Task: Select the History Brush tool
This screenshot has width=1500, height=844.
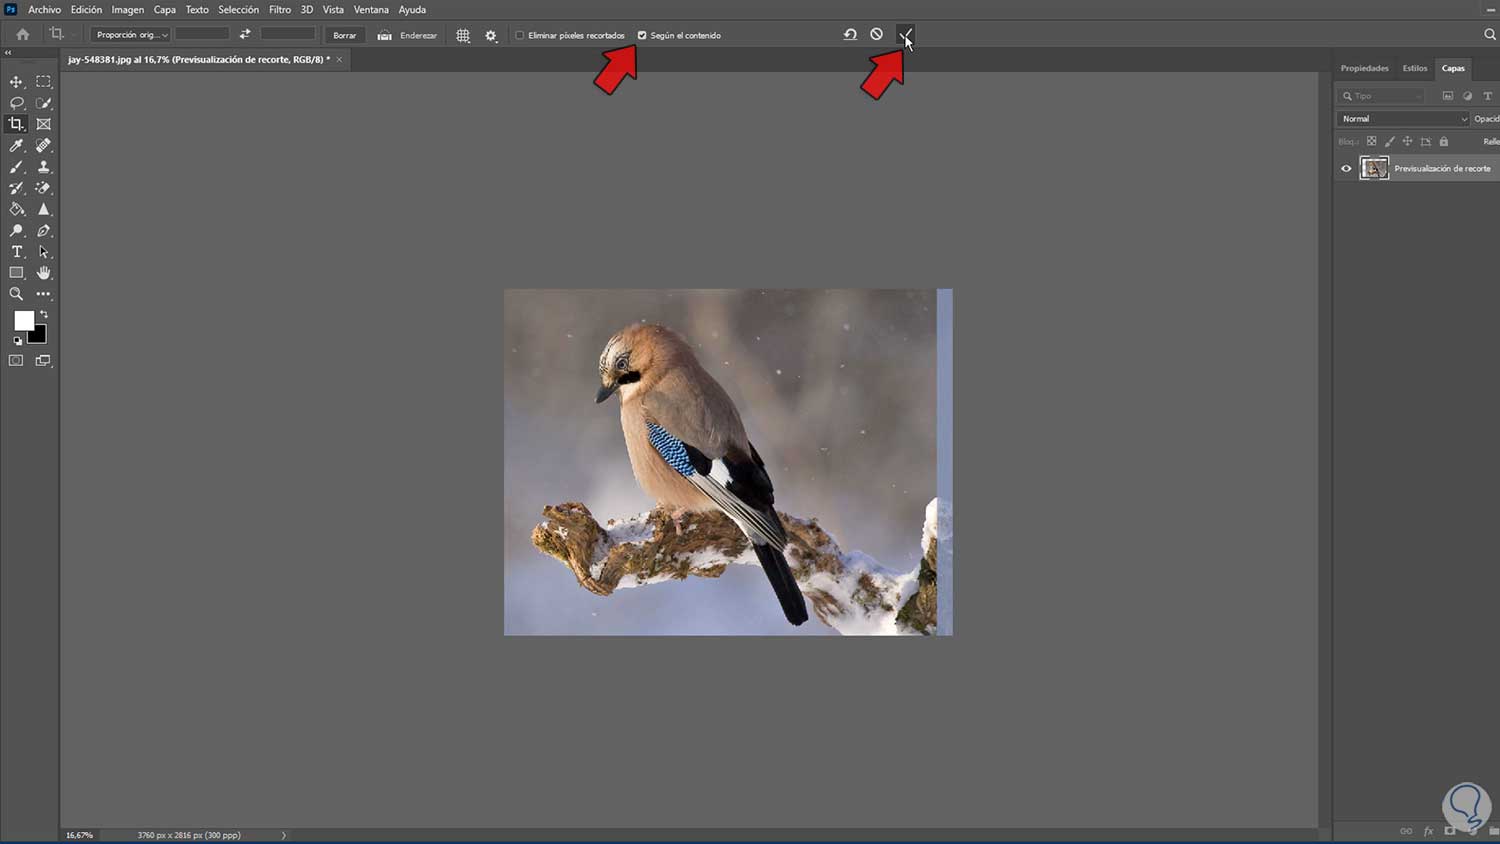Action: pyautogui.click(x=16, y=188)
